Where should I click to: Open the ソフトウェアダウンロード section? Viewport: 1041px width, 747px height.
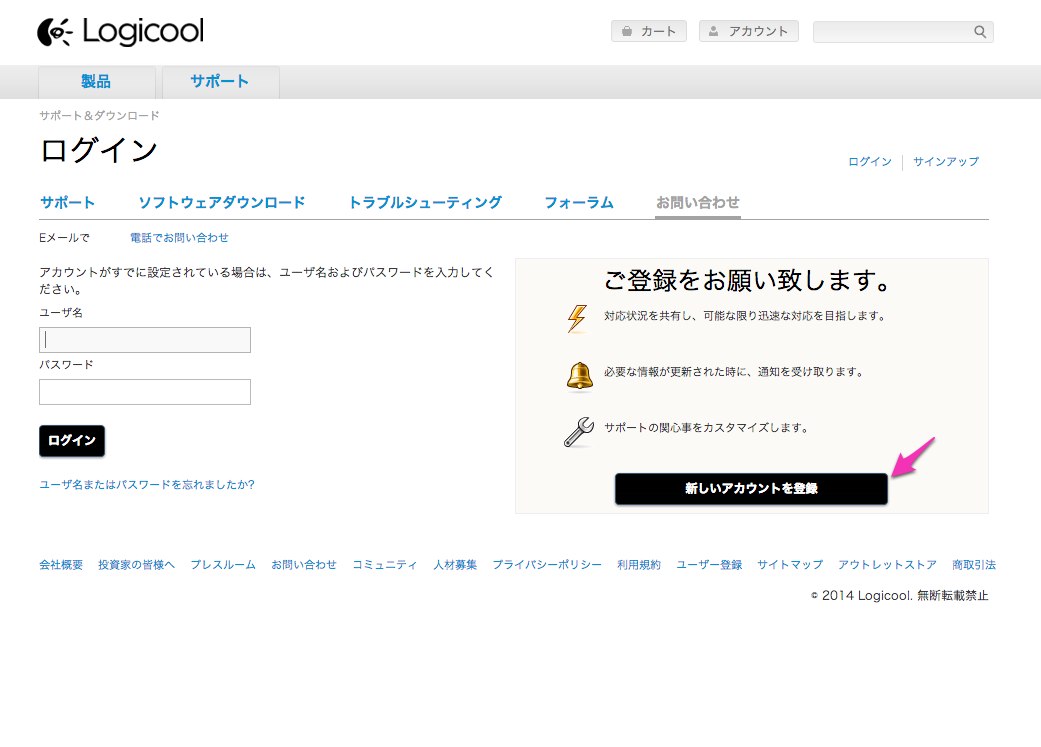coord(222,202)
